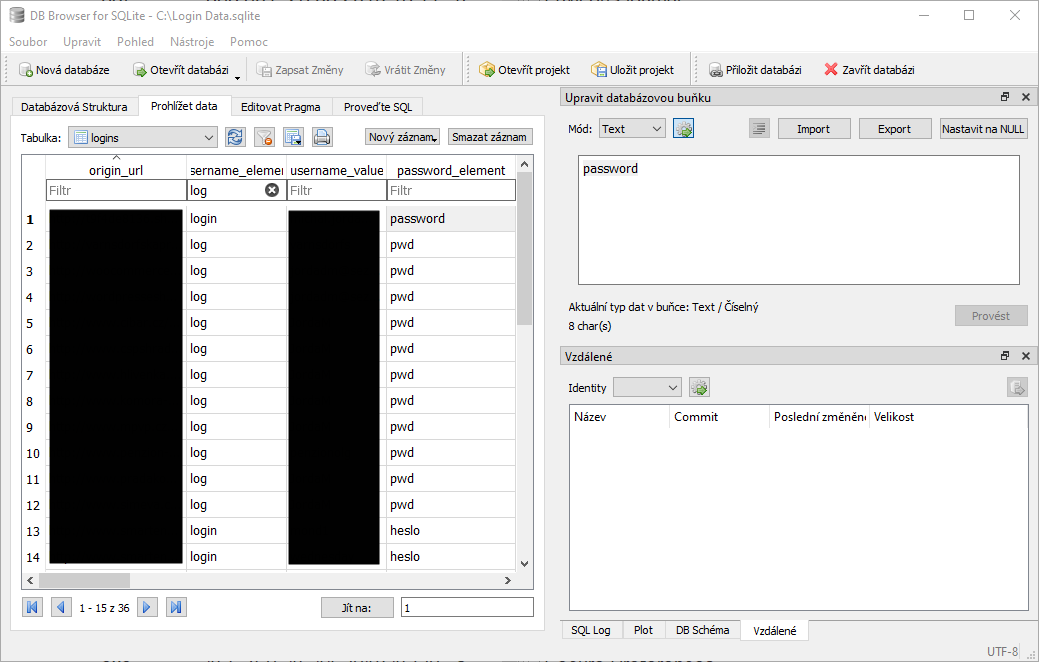
Task: Click the text alignment icon in cell editor
Action: 759,129
